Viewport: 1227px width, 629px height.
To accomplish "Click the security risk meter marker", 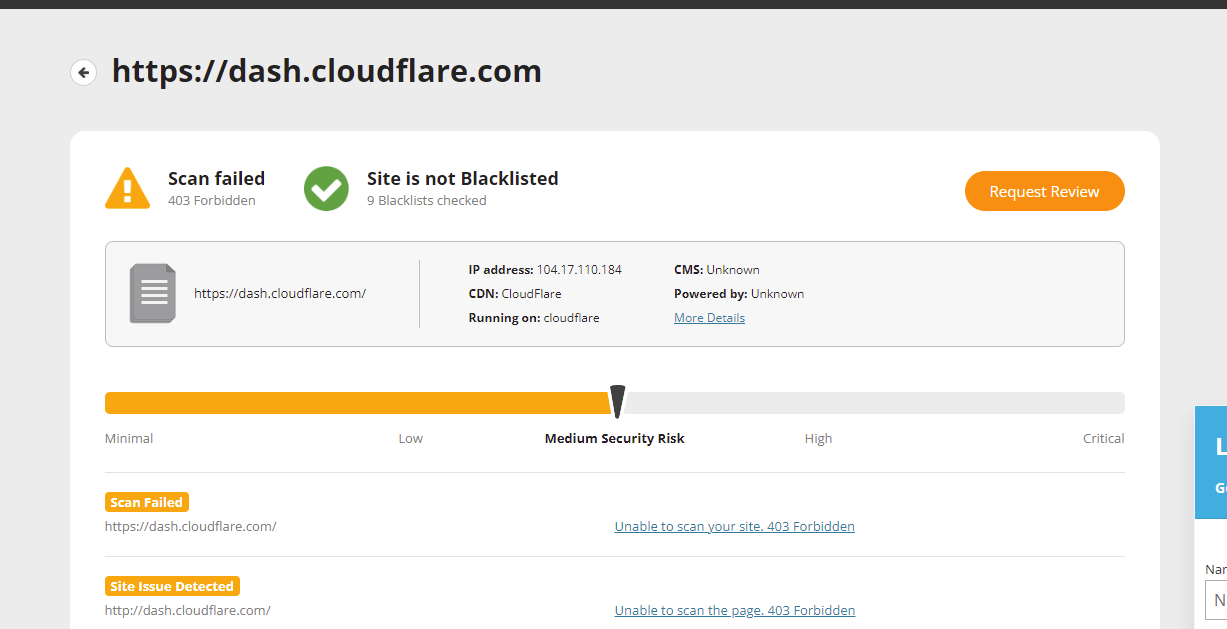I will 617,401.
